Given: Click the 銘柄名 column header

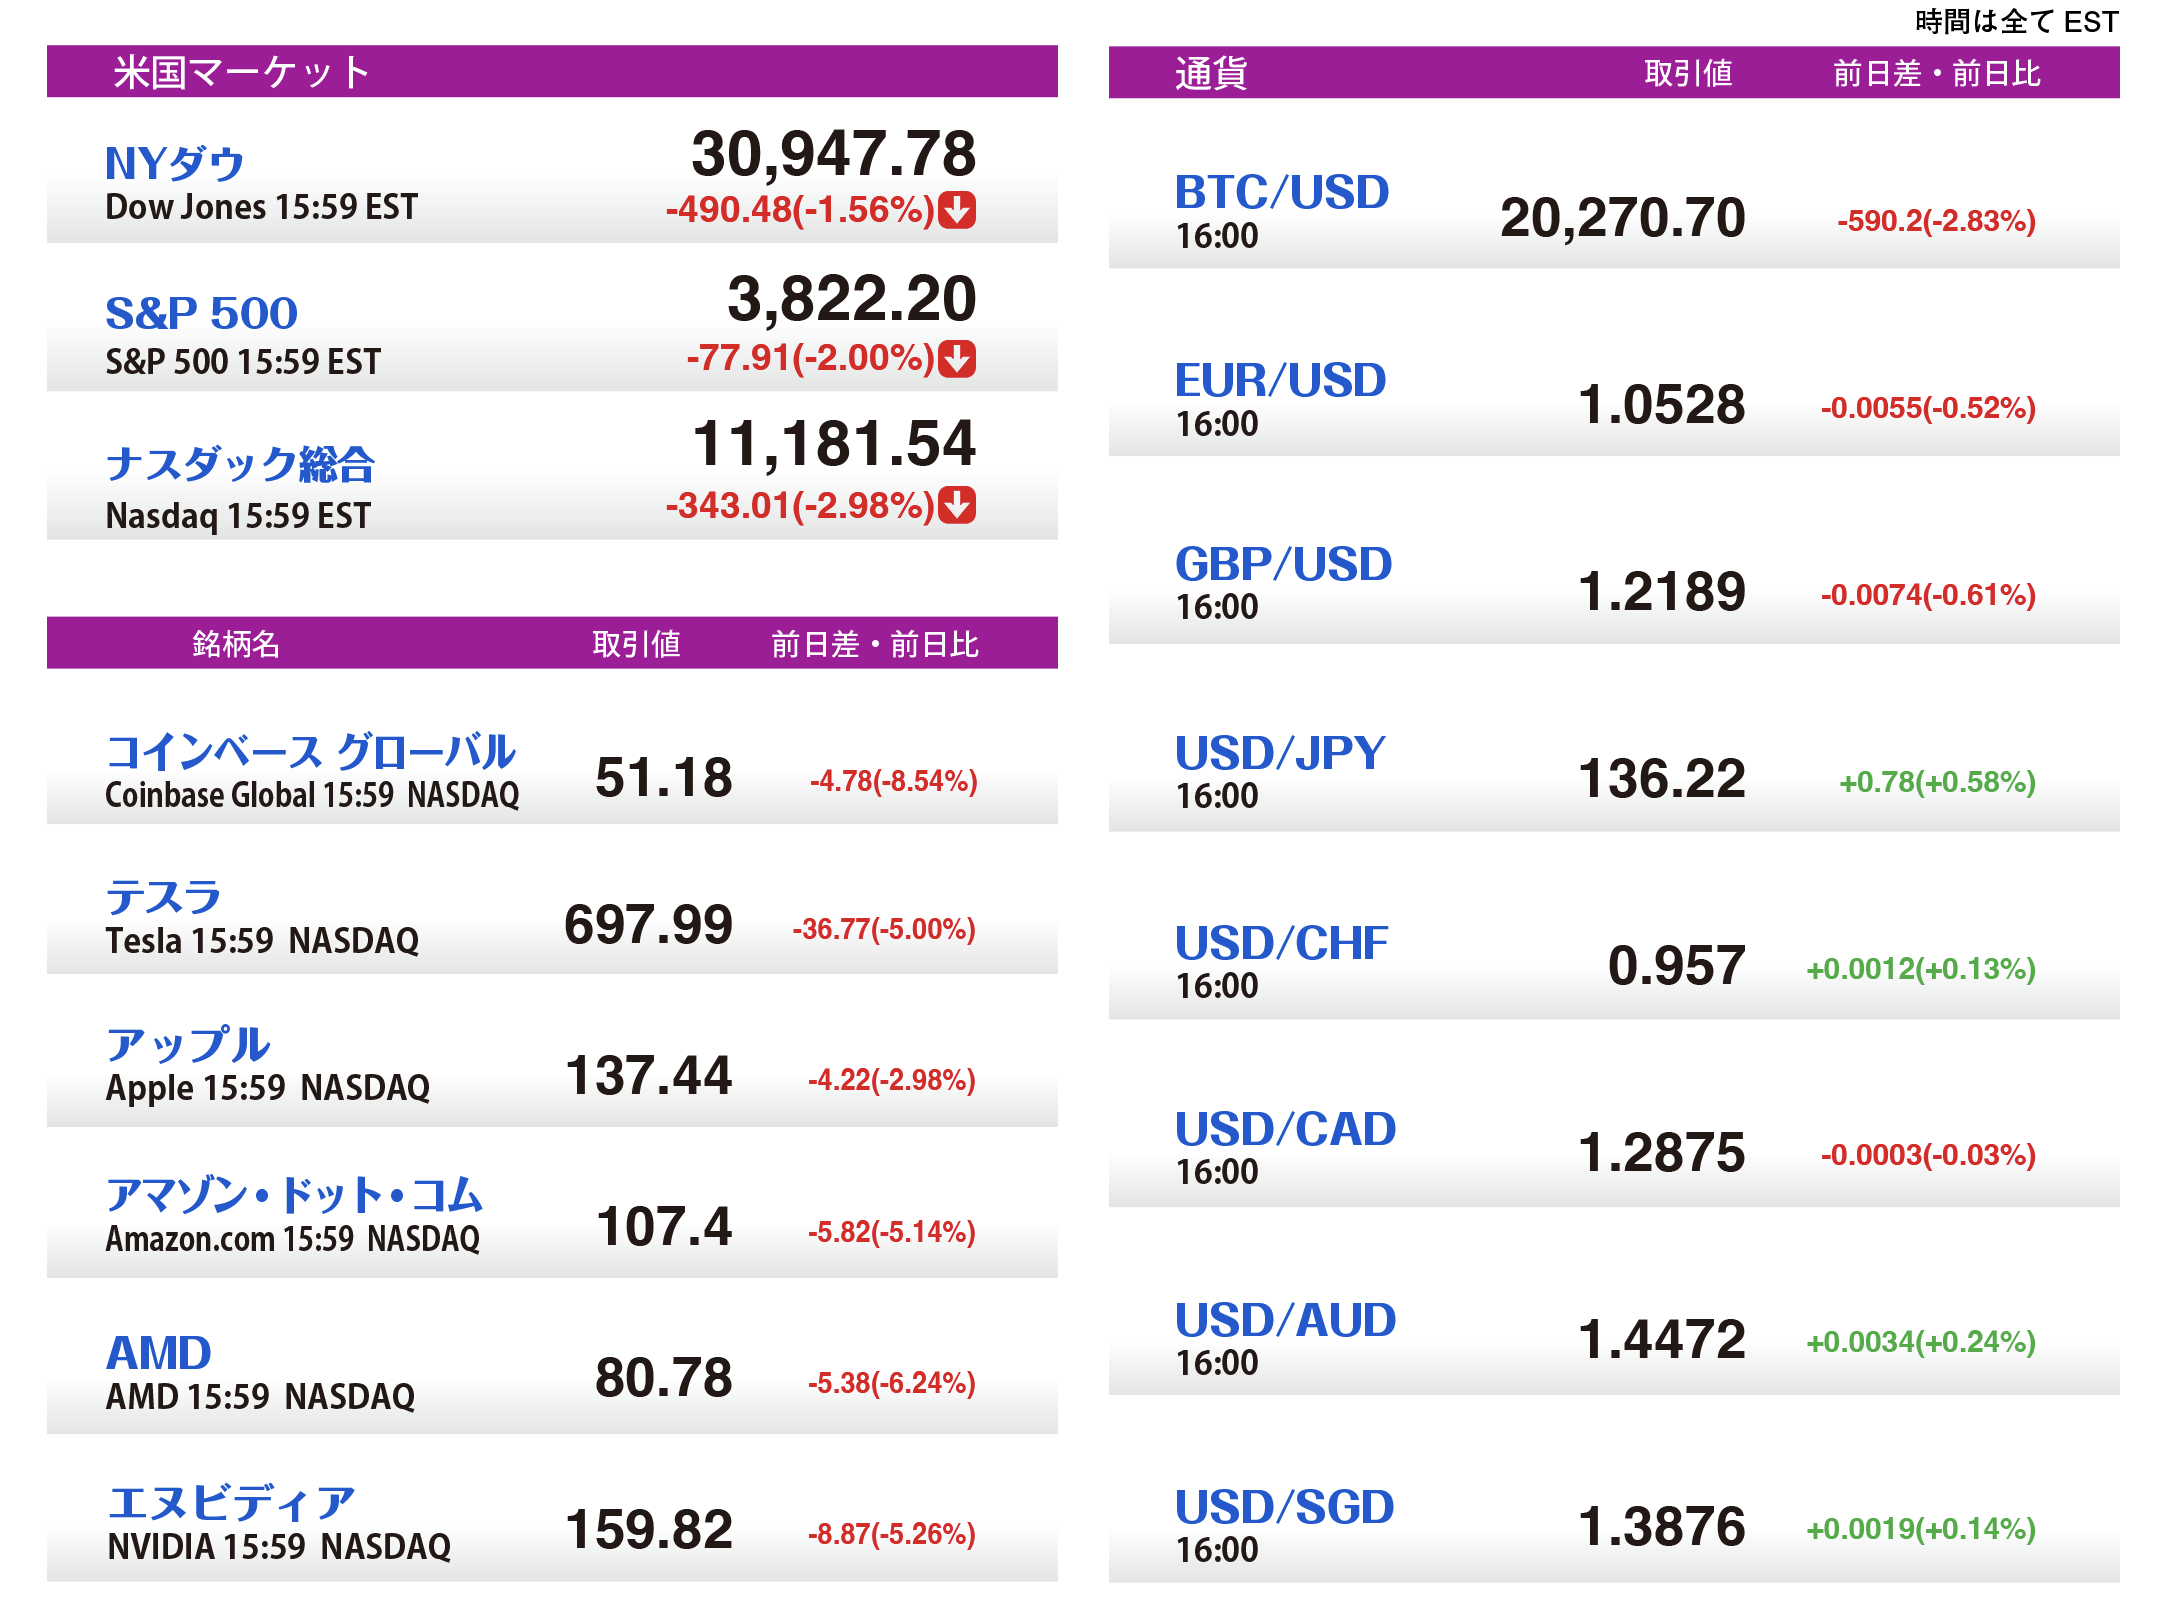Looking at the screenshot, I should (x=236, y=644).
